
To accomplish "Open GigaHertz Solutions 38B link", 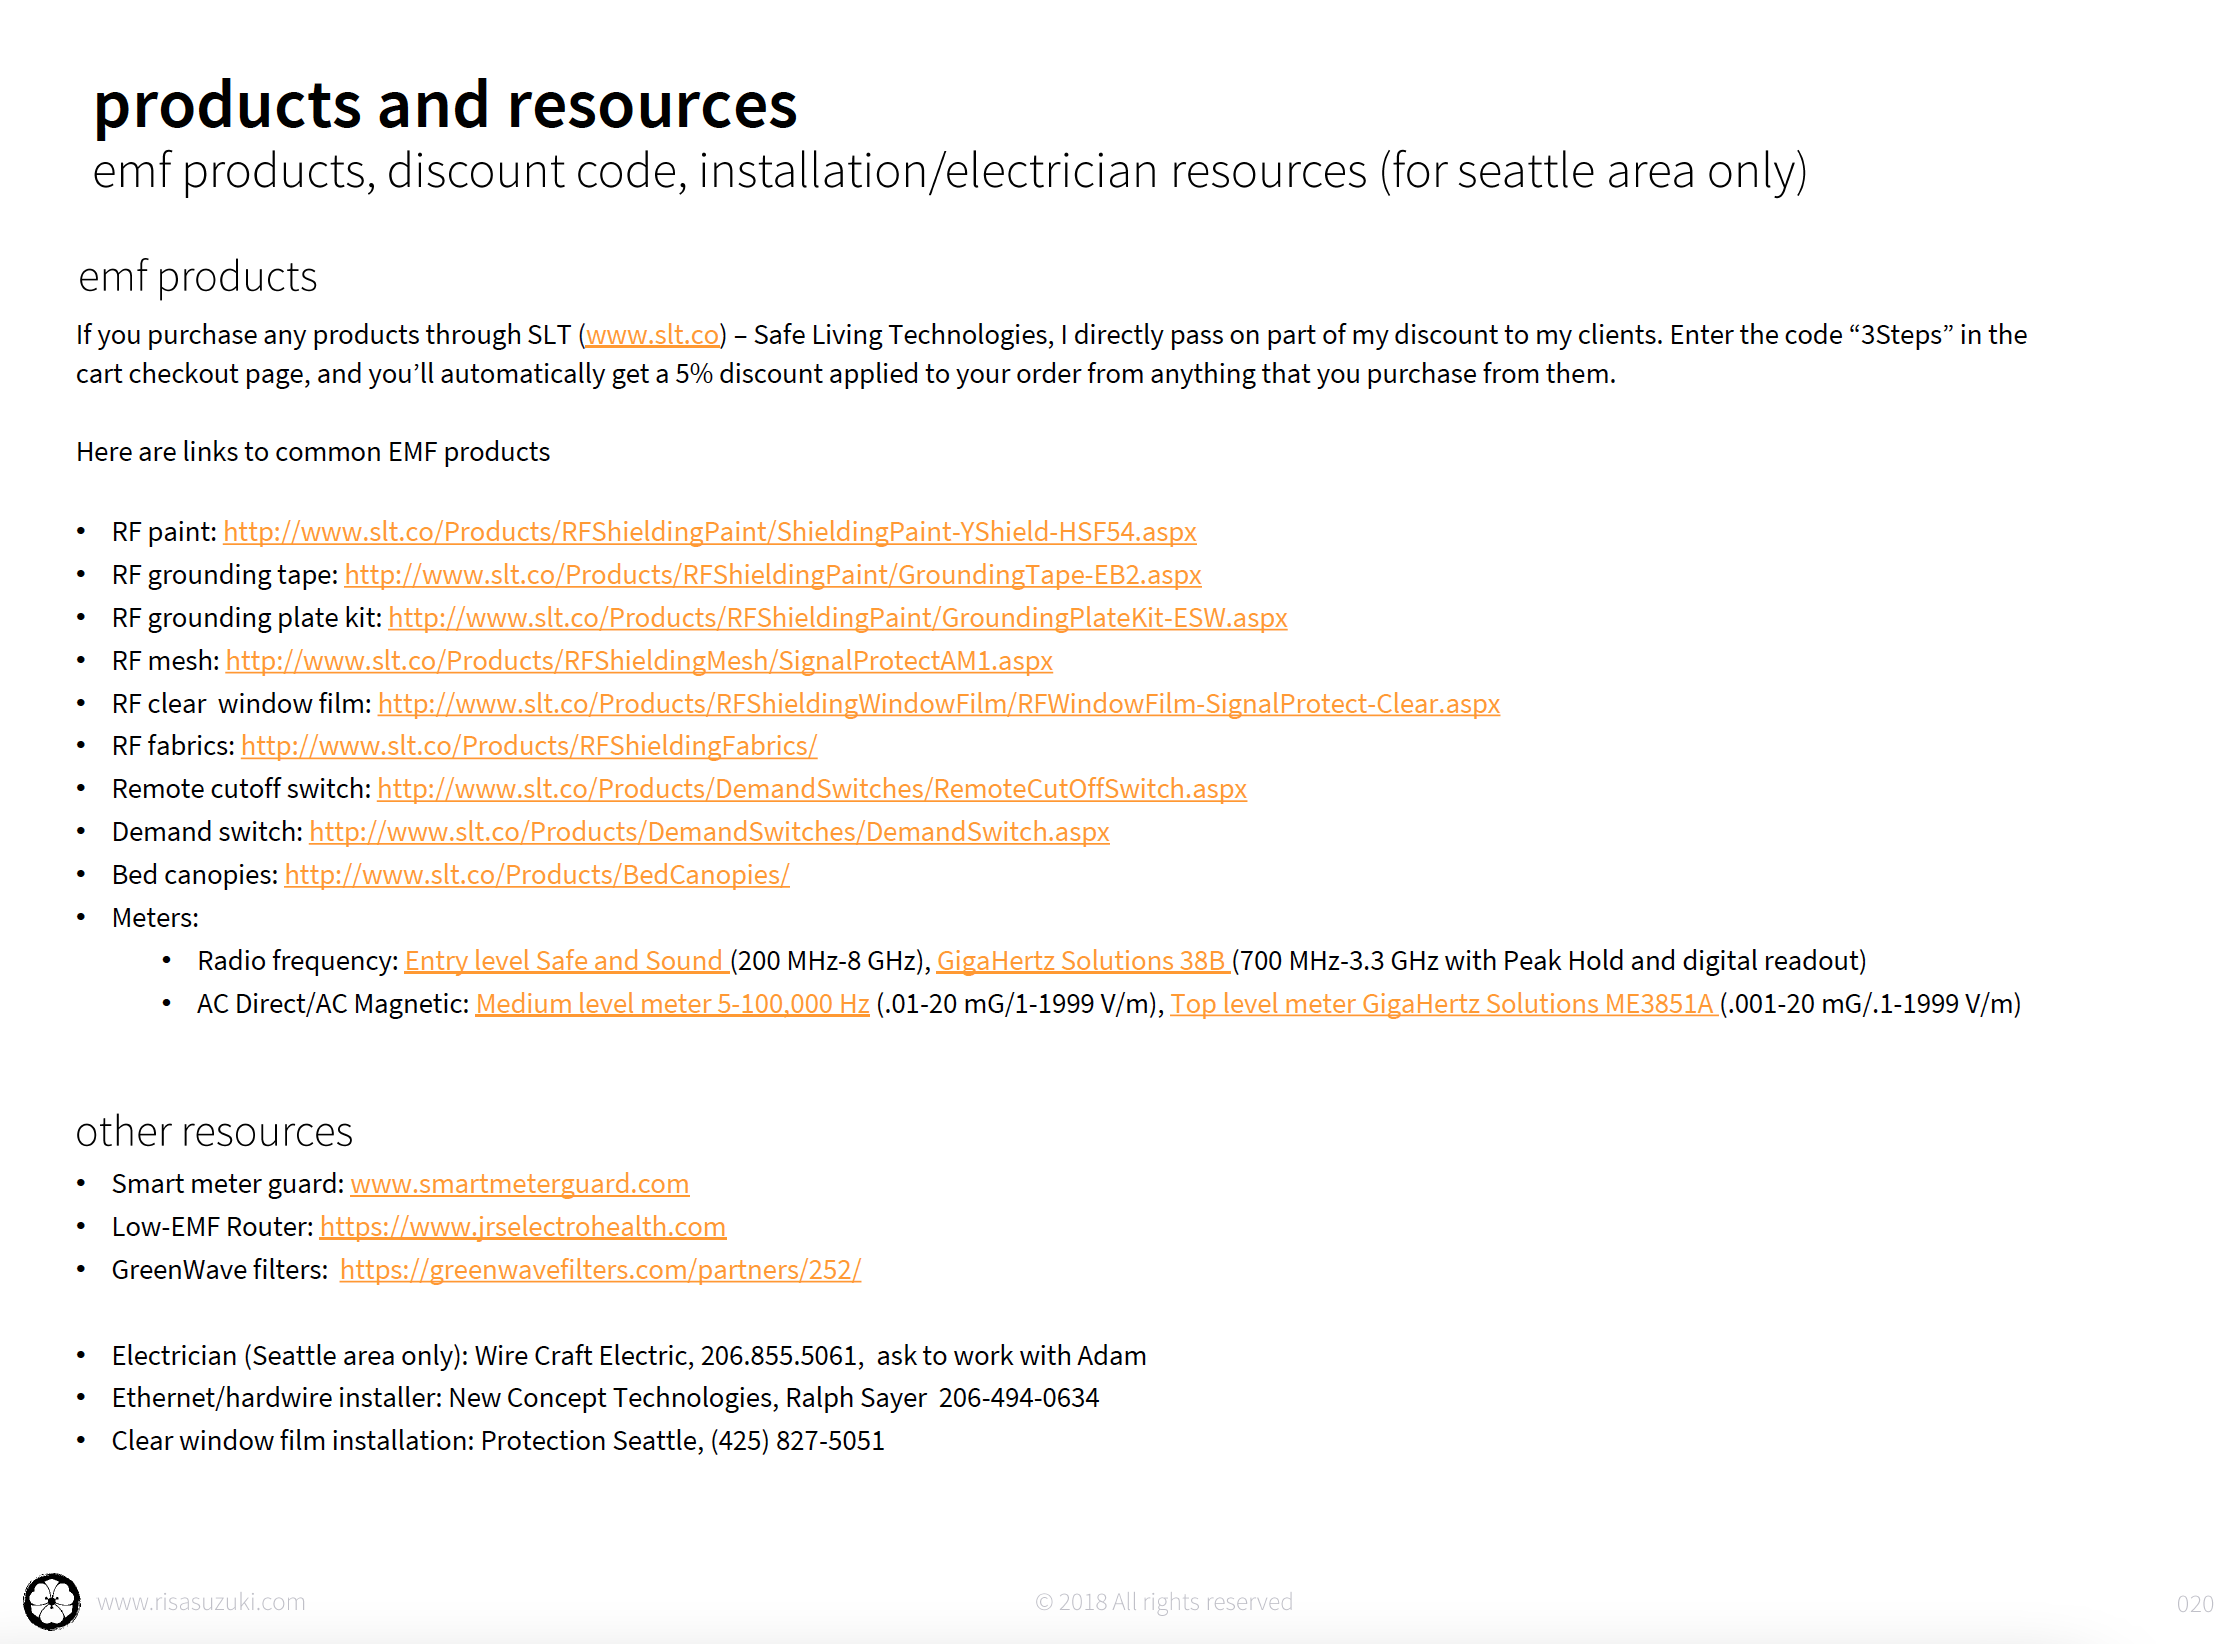I will 1082,961.
